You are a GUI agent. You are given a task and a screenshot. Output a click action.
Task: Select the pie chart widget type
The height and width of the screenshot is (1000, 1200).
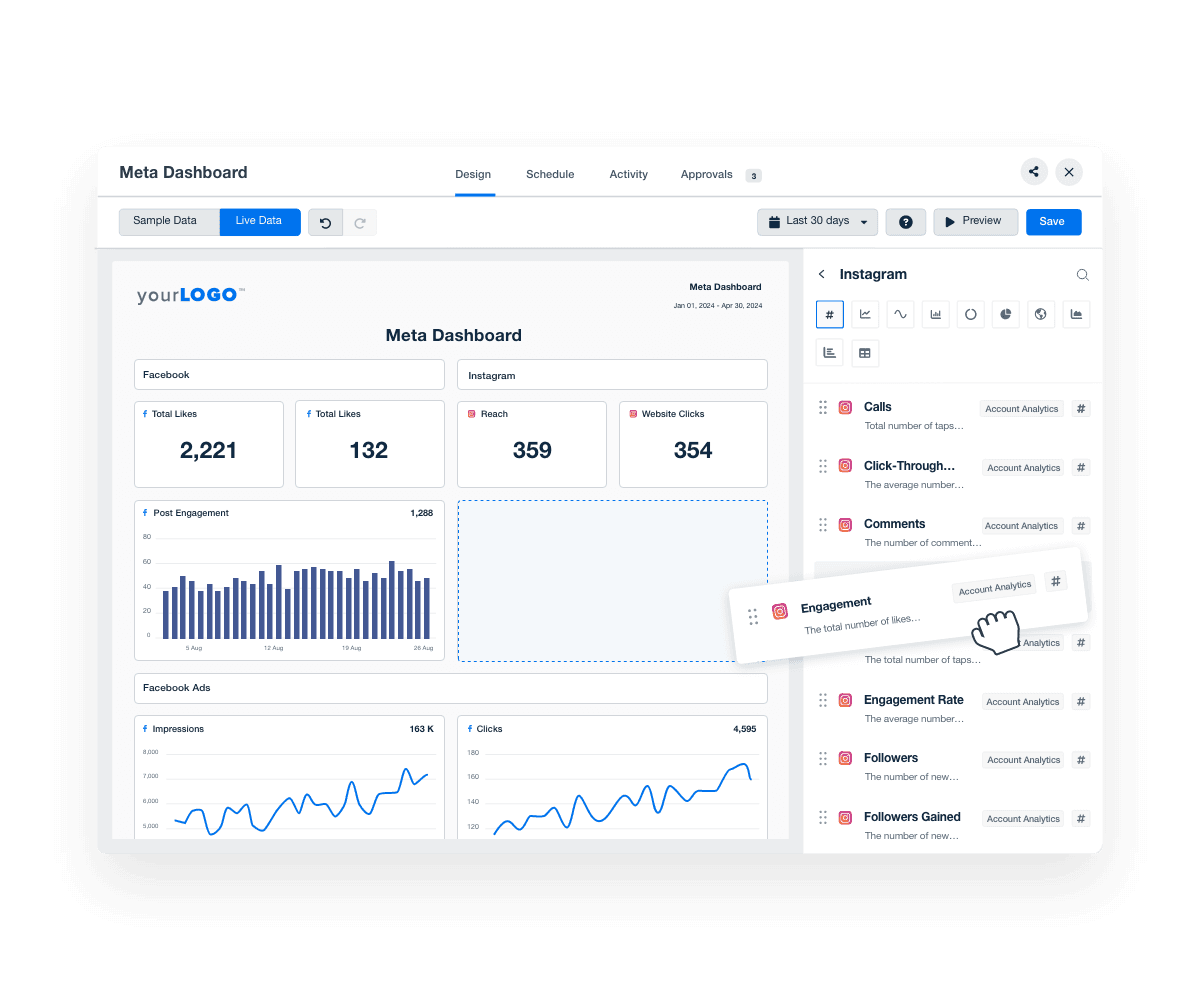click(1005, 314)
